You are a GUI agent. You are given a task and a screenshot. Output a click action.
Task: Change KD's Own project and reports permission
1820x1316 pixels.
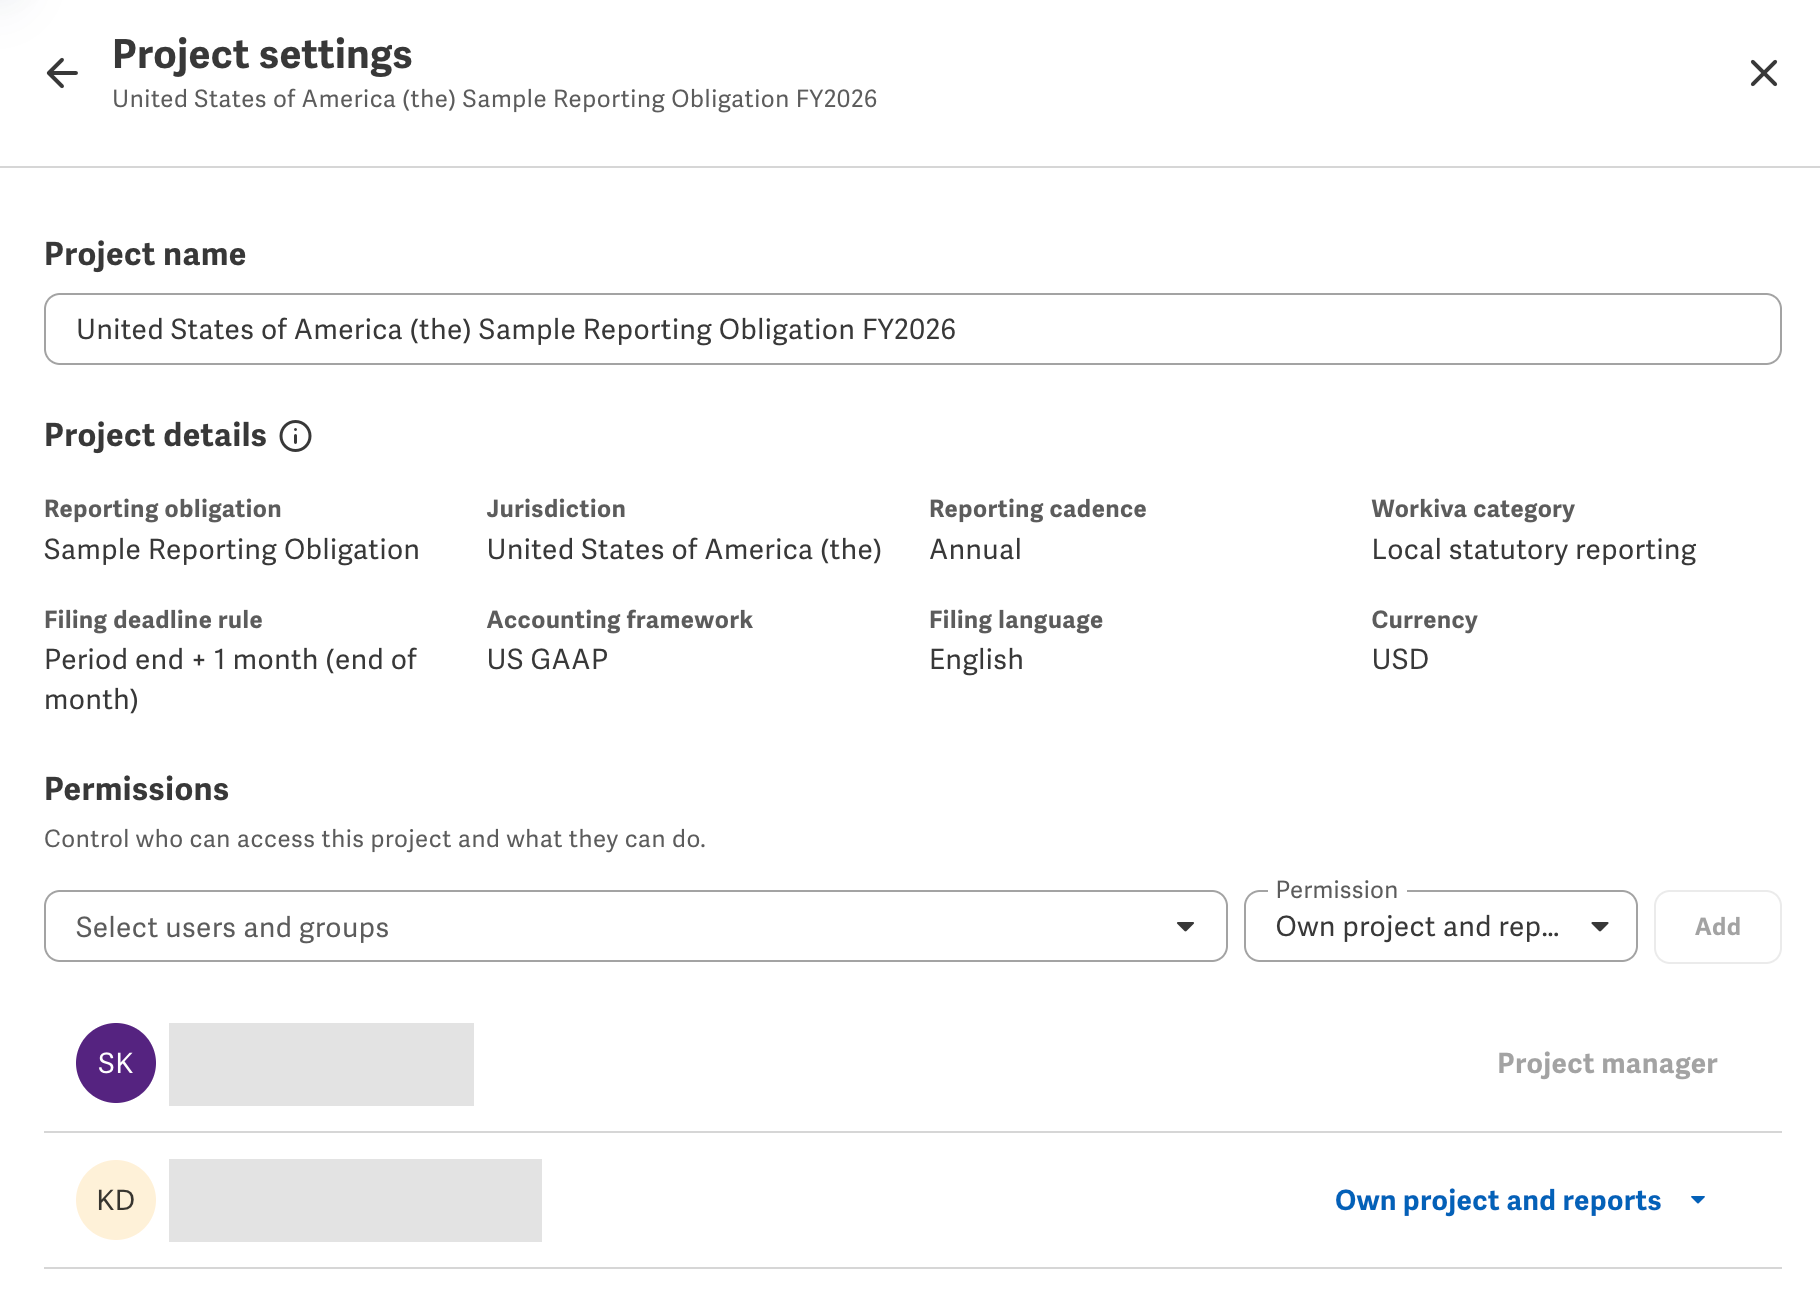1497,1200
